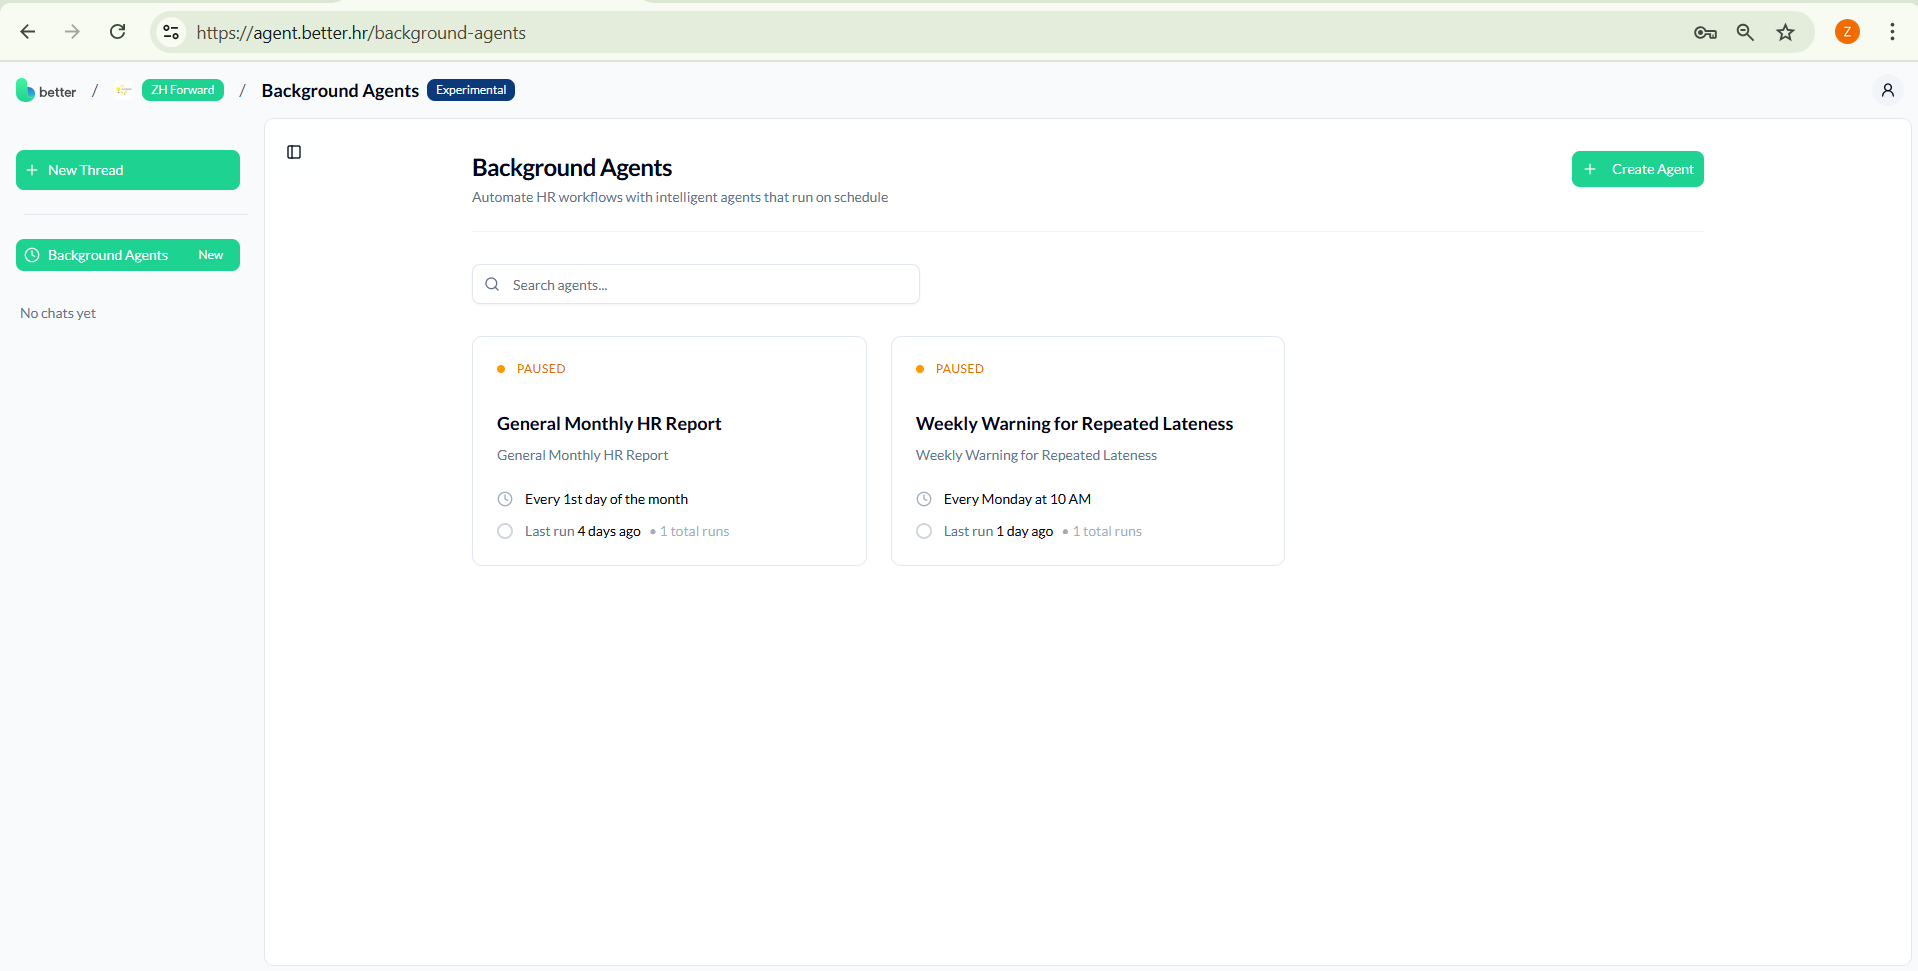Select the ZH Forward workspace badge
Viewport: 1918px width, 971px height.
point(183,90)
